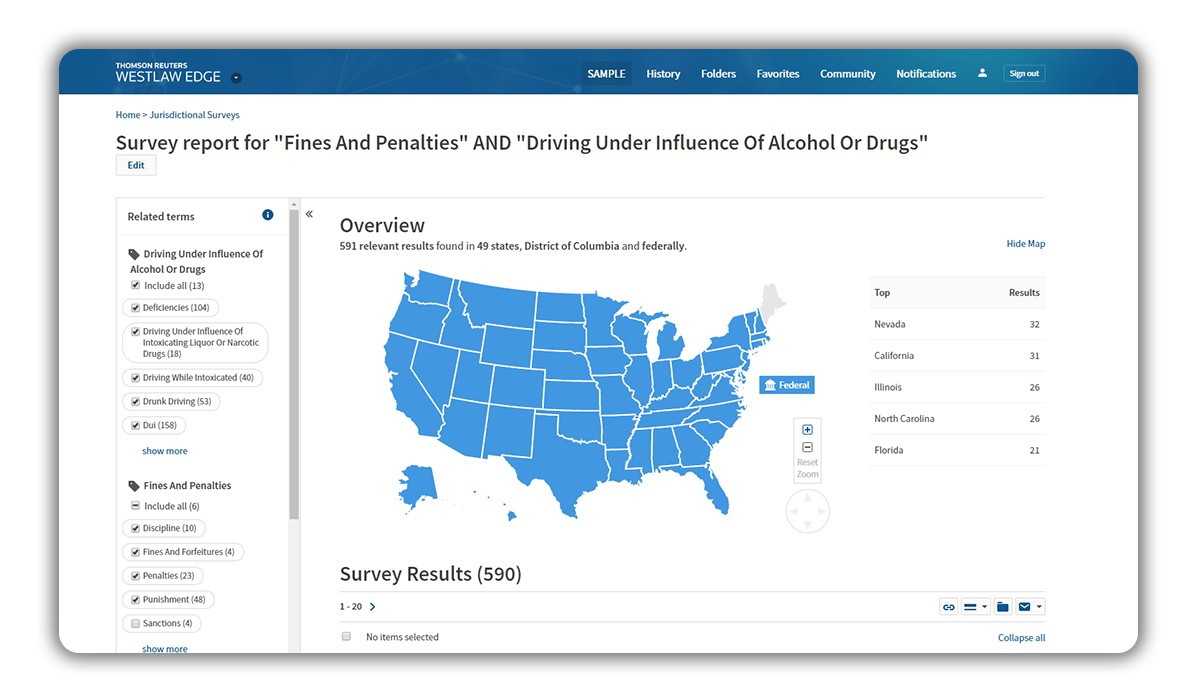Open the History menu

tap(663, 74)
